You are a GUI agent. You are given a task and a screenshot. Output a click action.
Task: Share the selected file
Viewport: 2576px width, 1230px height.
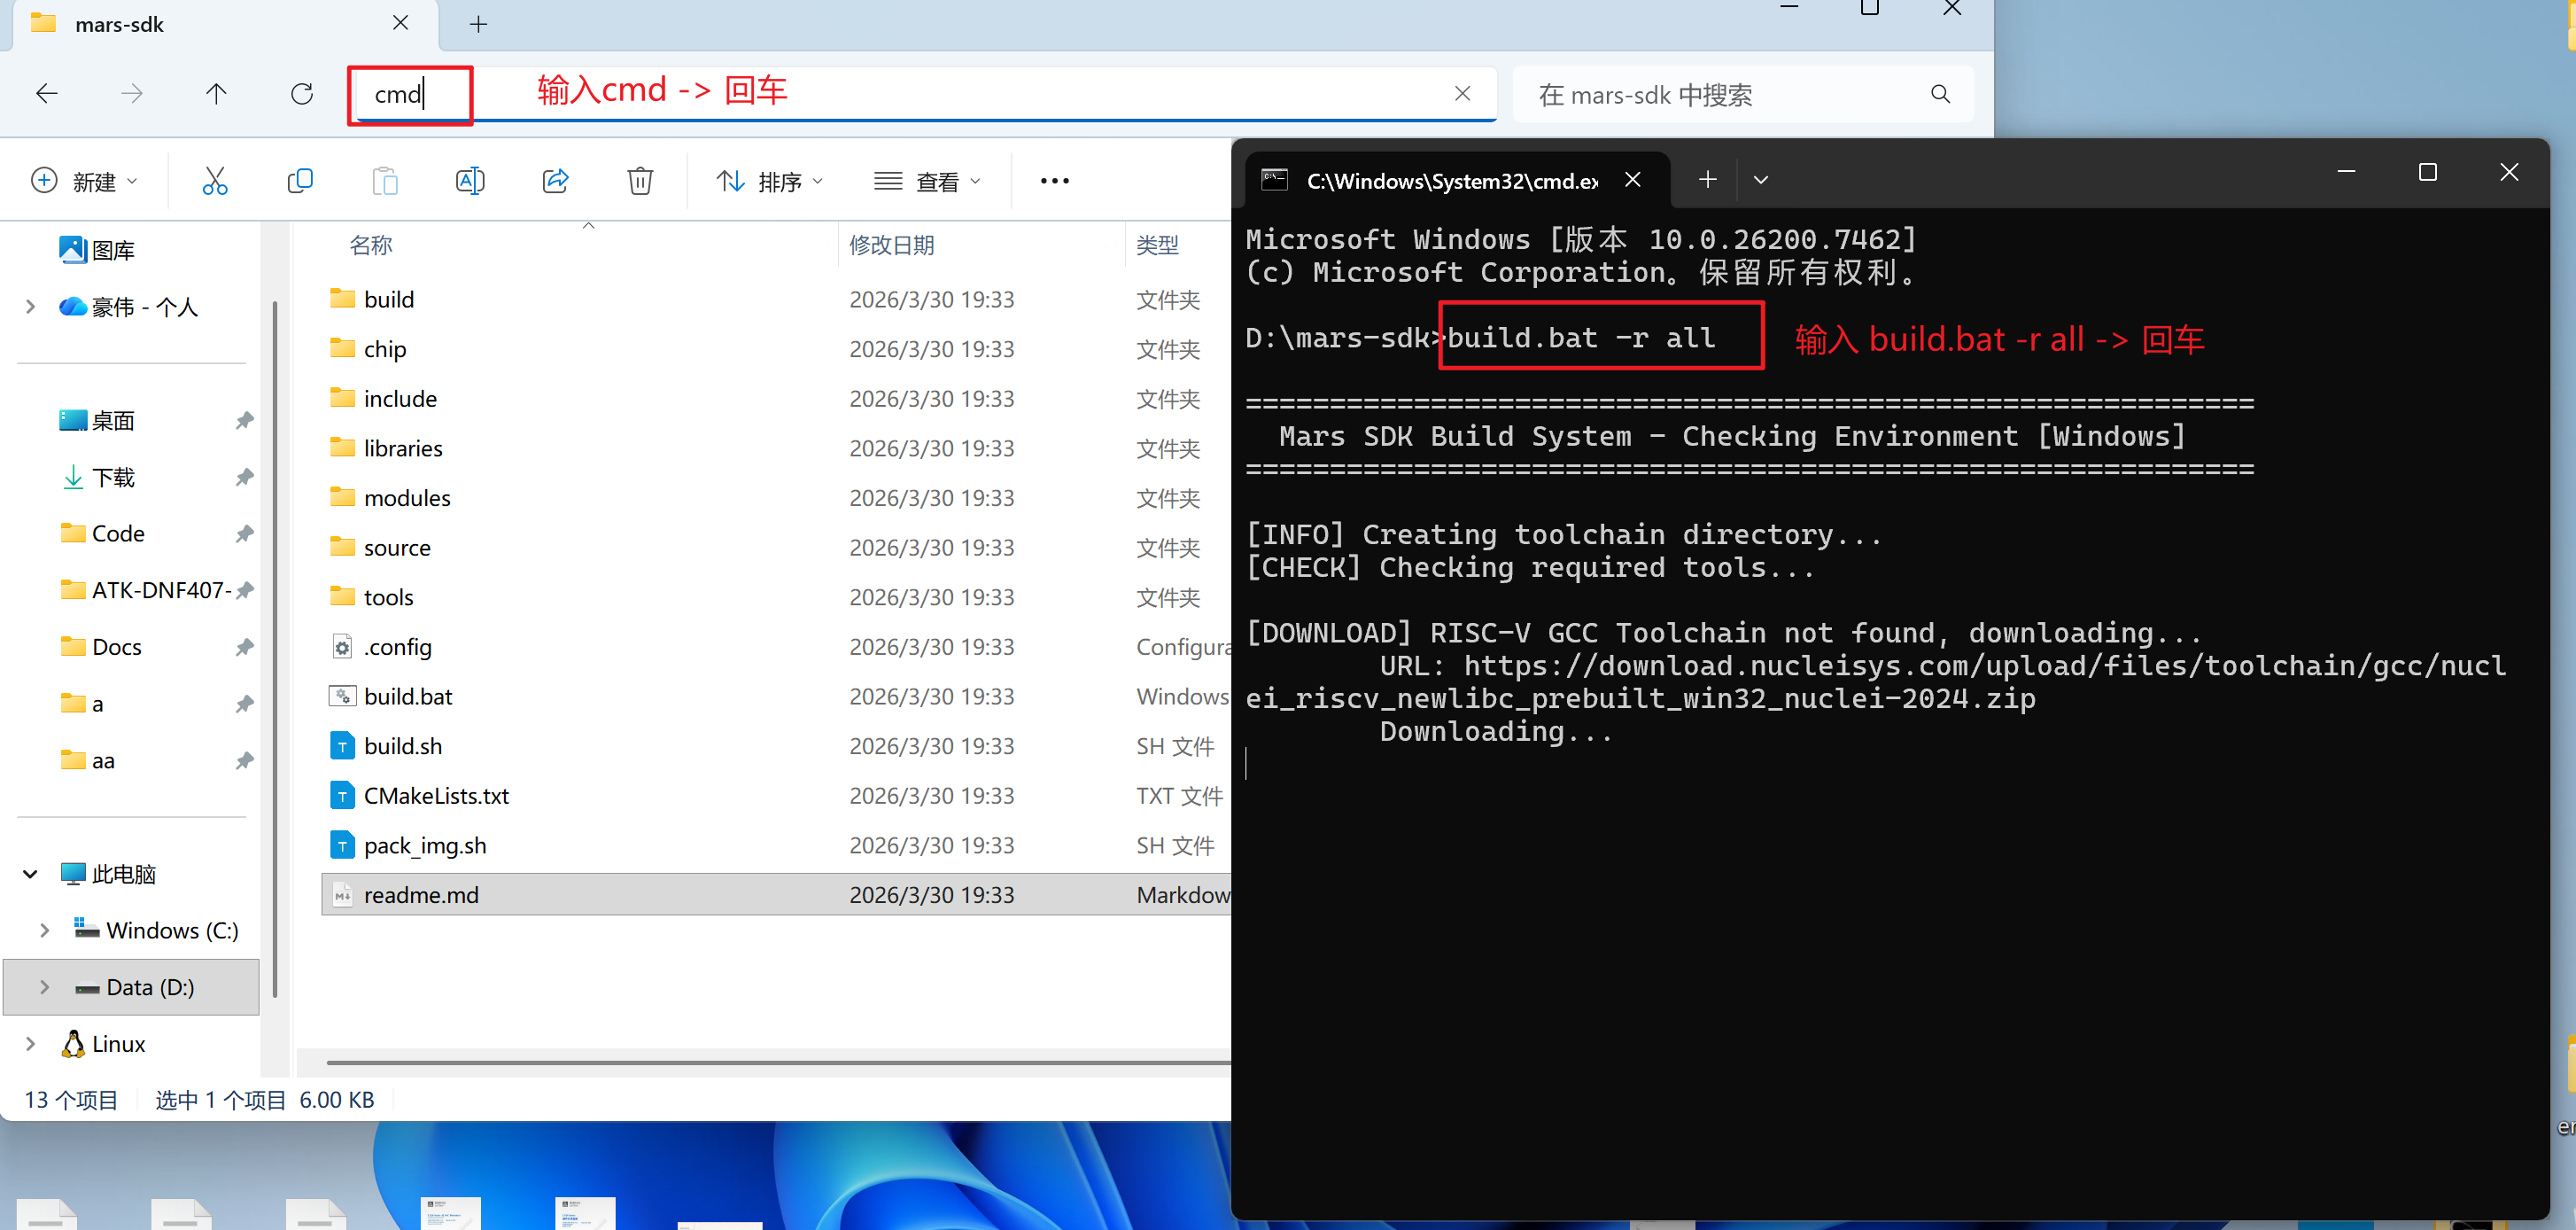pyautogui.click(x=556, y=181)
